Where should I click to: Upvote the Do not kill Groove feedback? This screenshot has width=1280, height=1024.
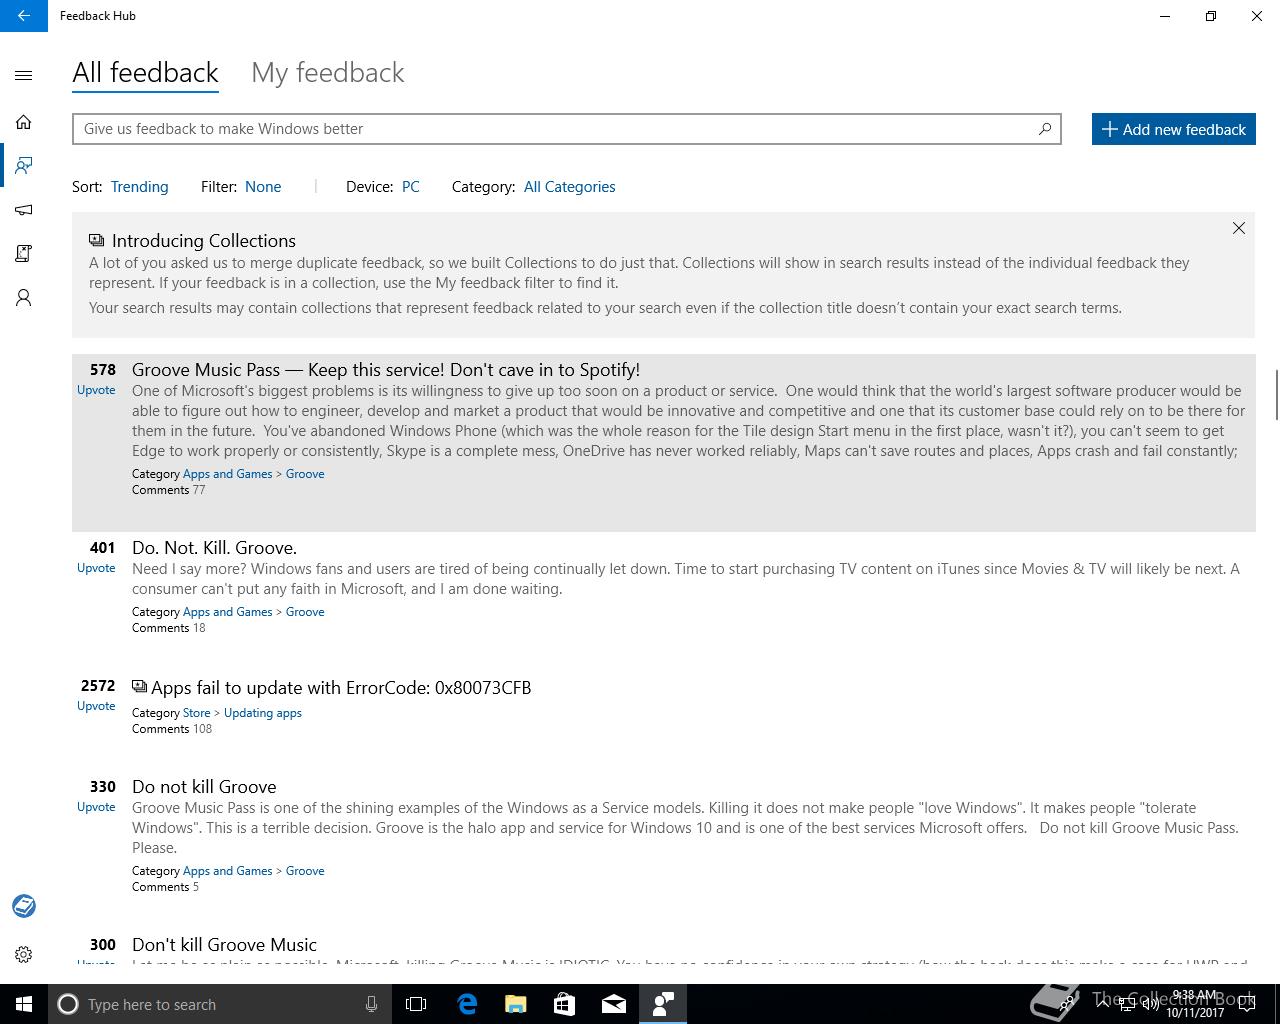pos(96,807)
